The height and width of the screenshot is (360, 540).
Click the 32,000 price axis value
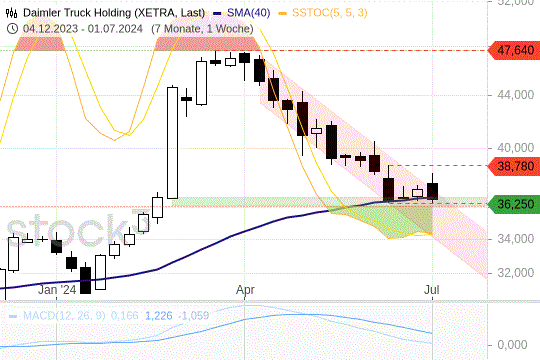[516, 273]
